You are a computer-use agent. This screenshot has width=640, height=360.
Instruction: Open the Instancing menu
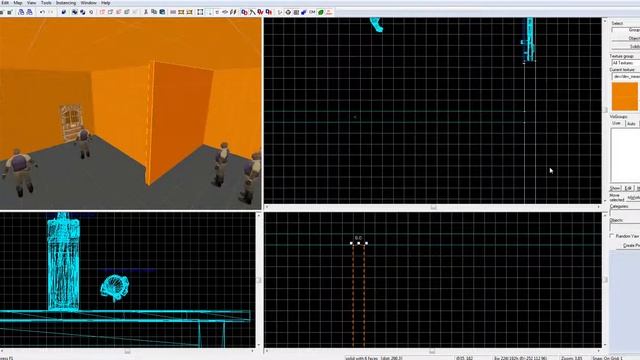66,3
